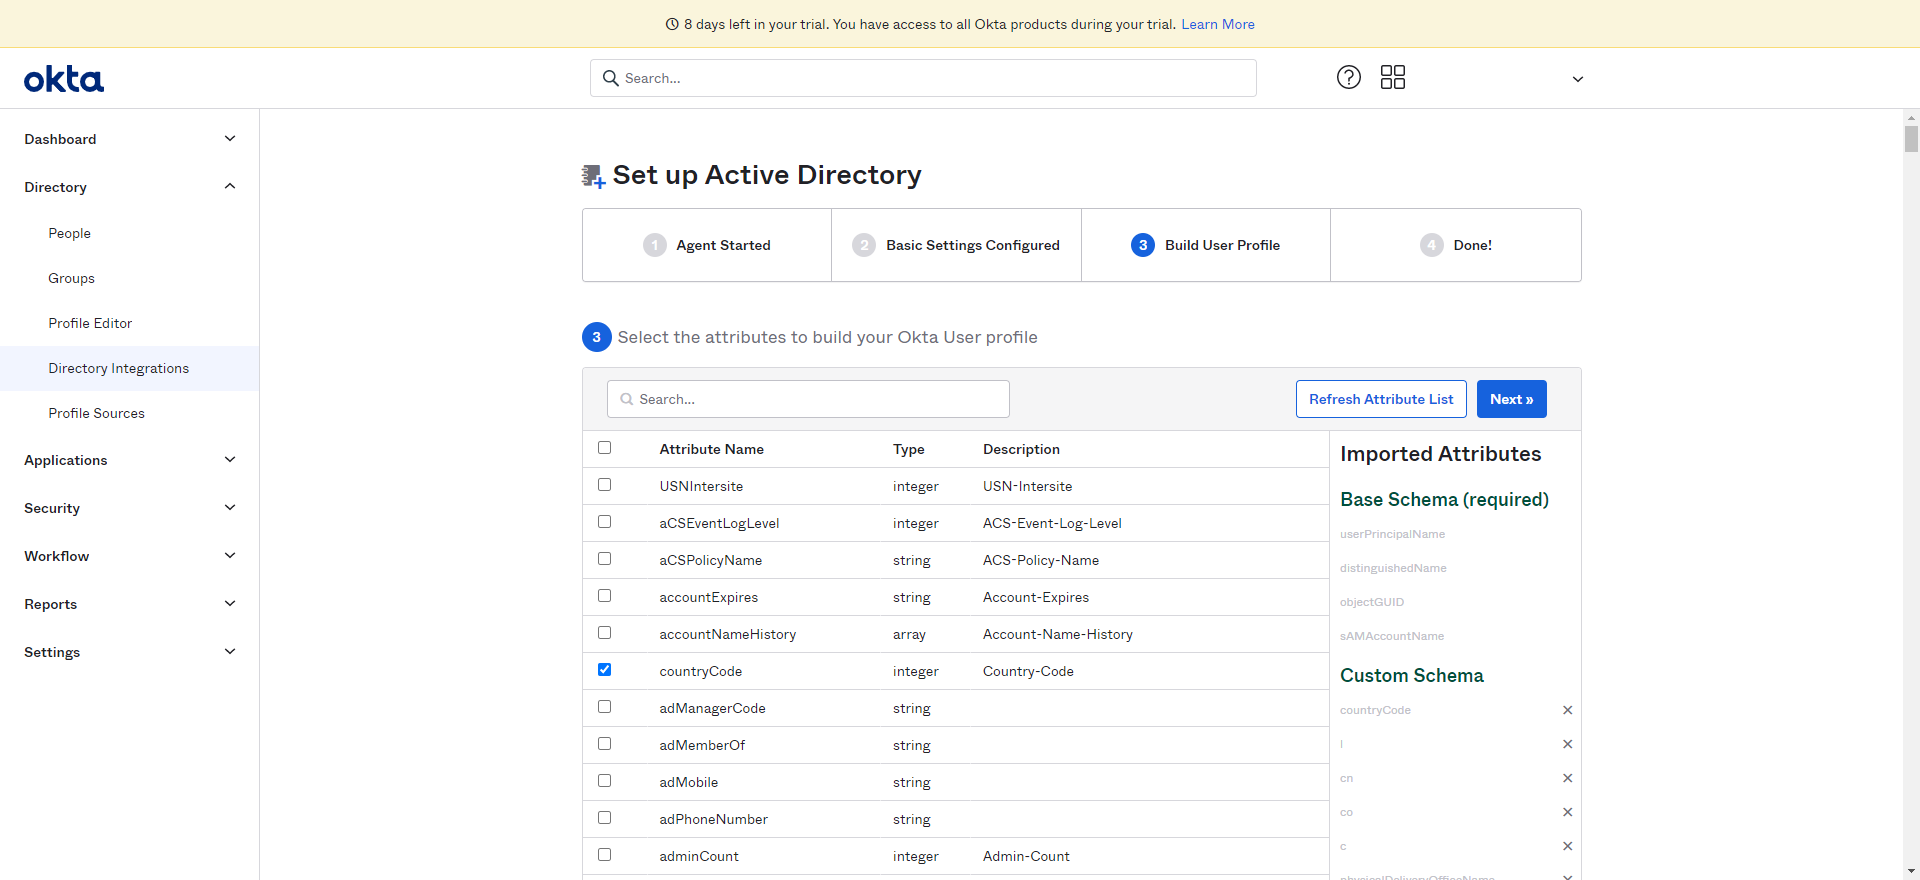Click the Okta logo
The width and height of the screenshot is (1920, 880).
[64, 79]
